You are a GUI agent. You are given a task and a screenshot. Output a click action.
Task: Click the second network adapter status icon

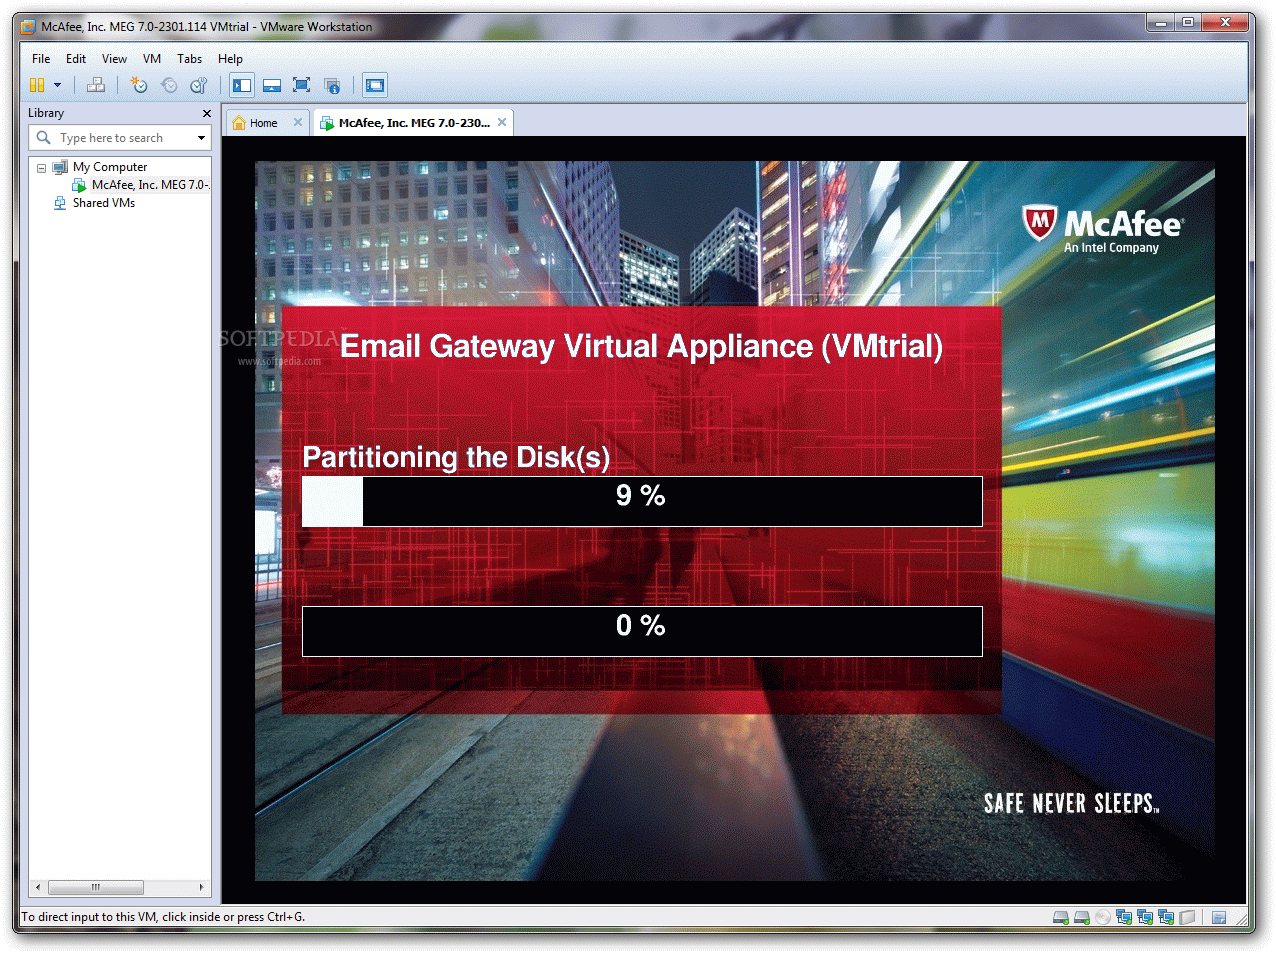1145,917
